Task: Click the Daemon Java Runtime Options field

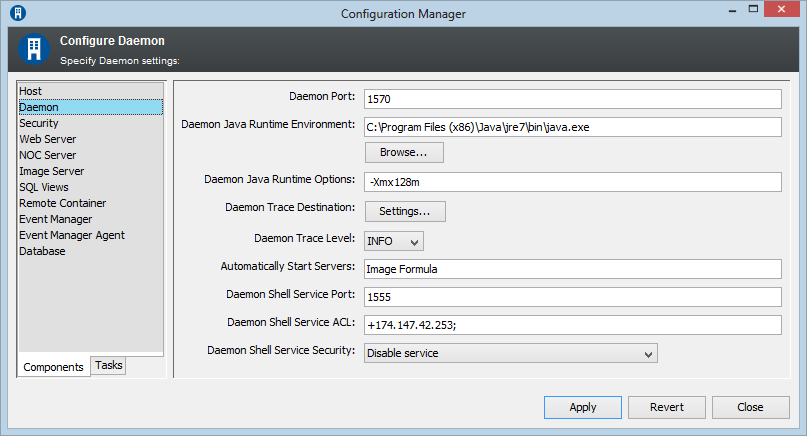Action: pyautogui.click(x=573, y=182)
